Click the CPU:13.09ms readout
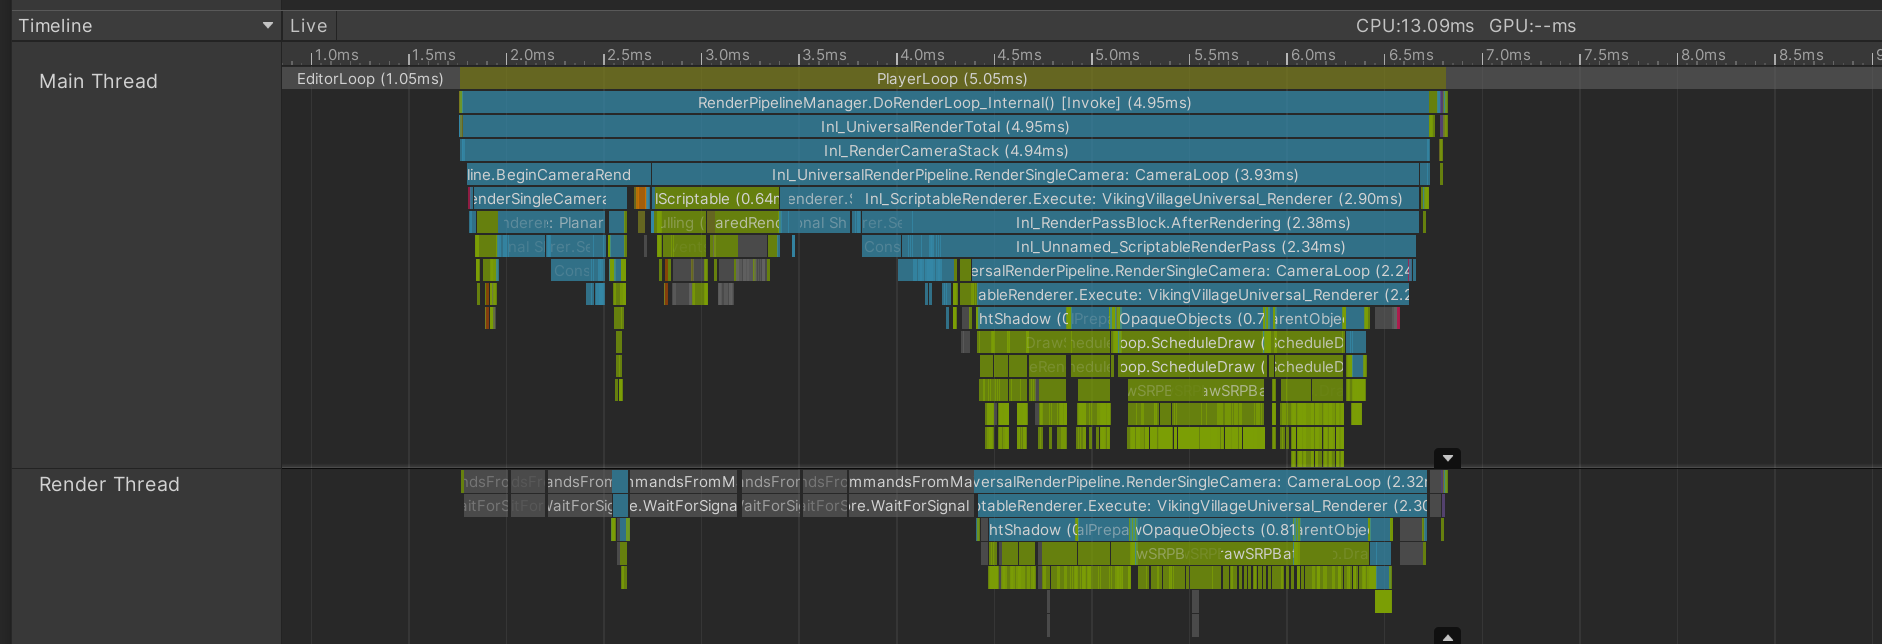The image size is (1882, 644). pyautogui.click(x=1414, y=26)
